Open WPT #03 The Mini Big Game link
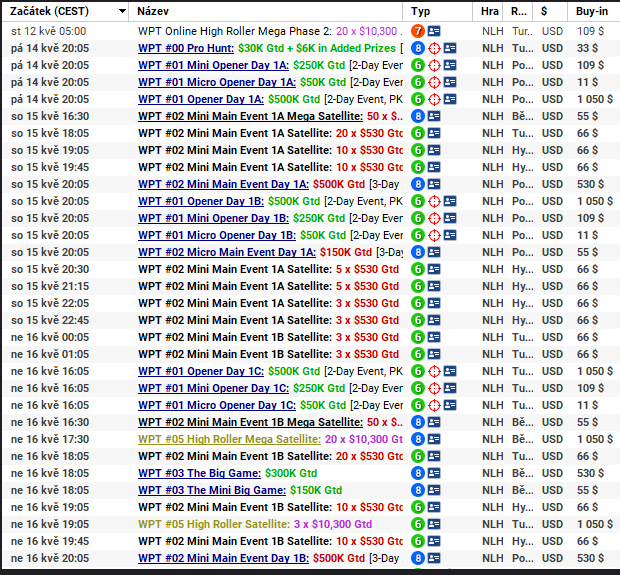The image size is (620, 575). pyautogui.click(x=212, y=490)
